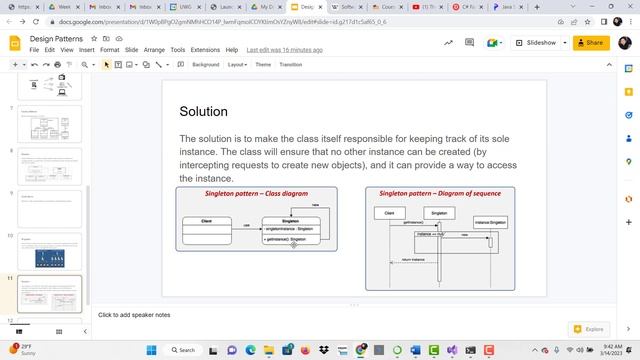
Task: Open the Meet call dropdown arrow
Action: click(501, 43)
